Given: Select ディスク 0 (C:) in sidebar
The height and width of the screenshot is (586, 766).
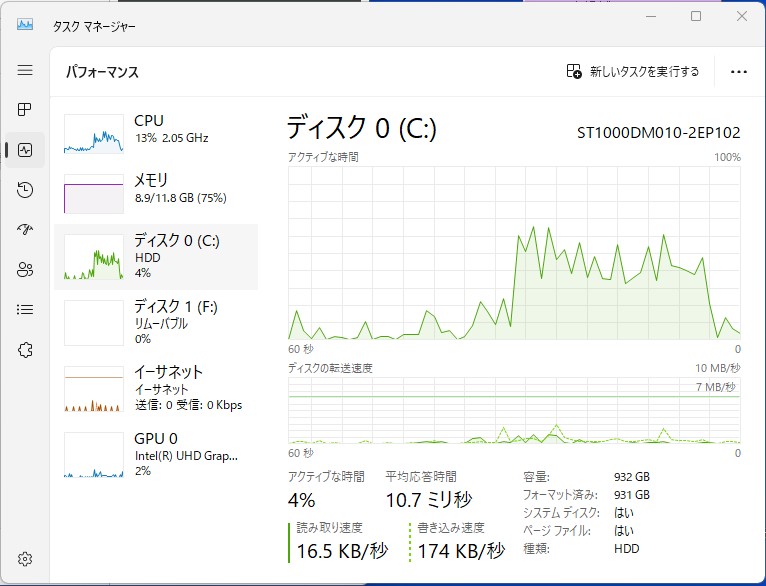Looking at the screenshot, I should click(x=156, y=257).
